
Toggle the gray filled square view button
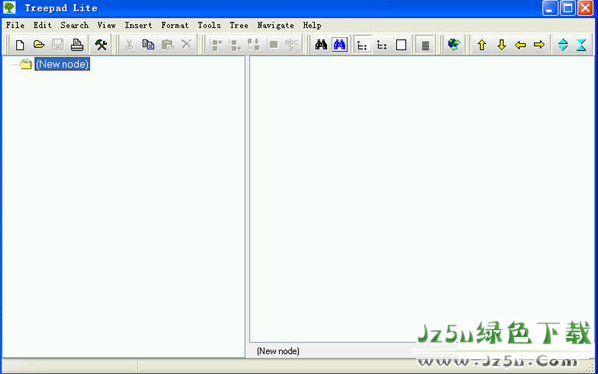coord(425,45)
